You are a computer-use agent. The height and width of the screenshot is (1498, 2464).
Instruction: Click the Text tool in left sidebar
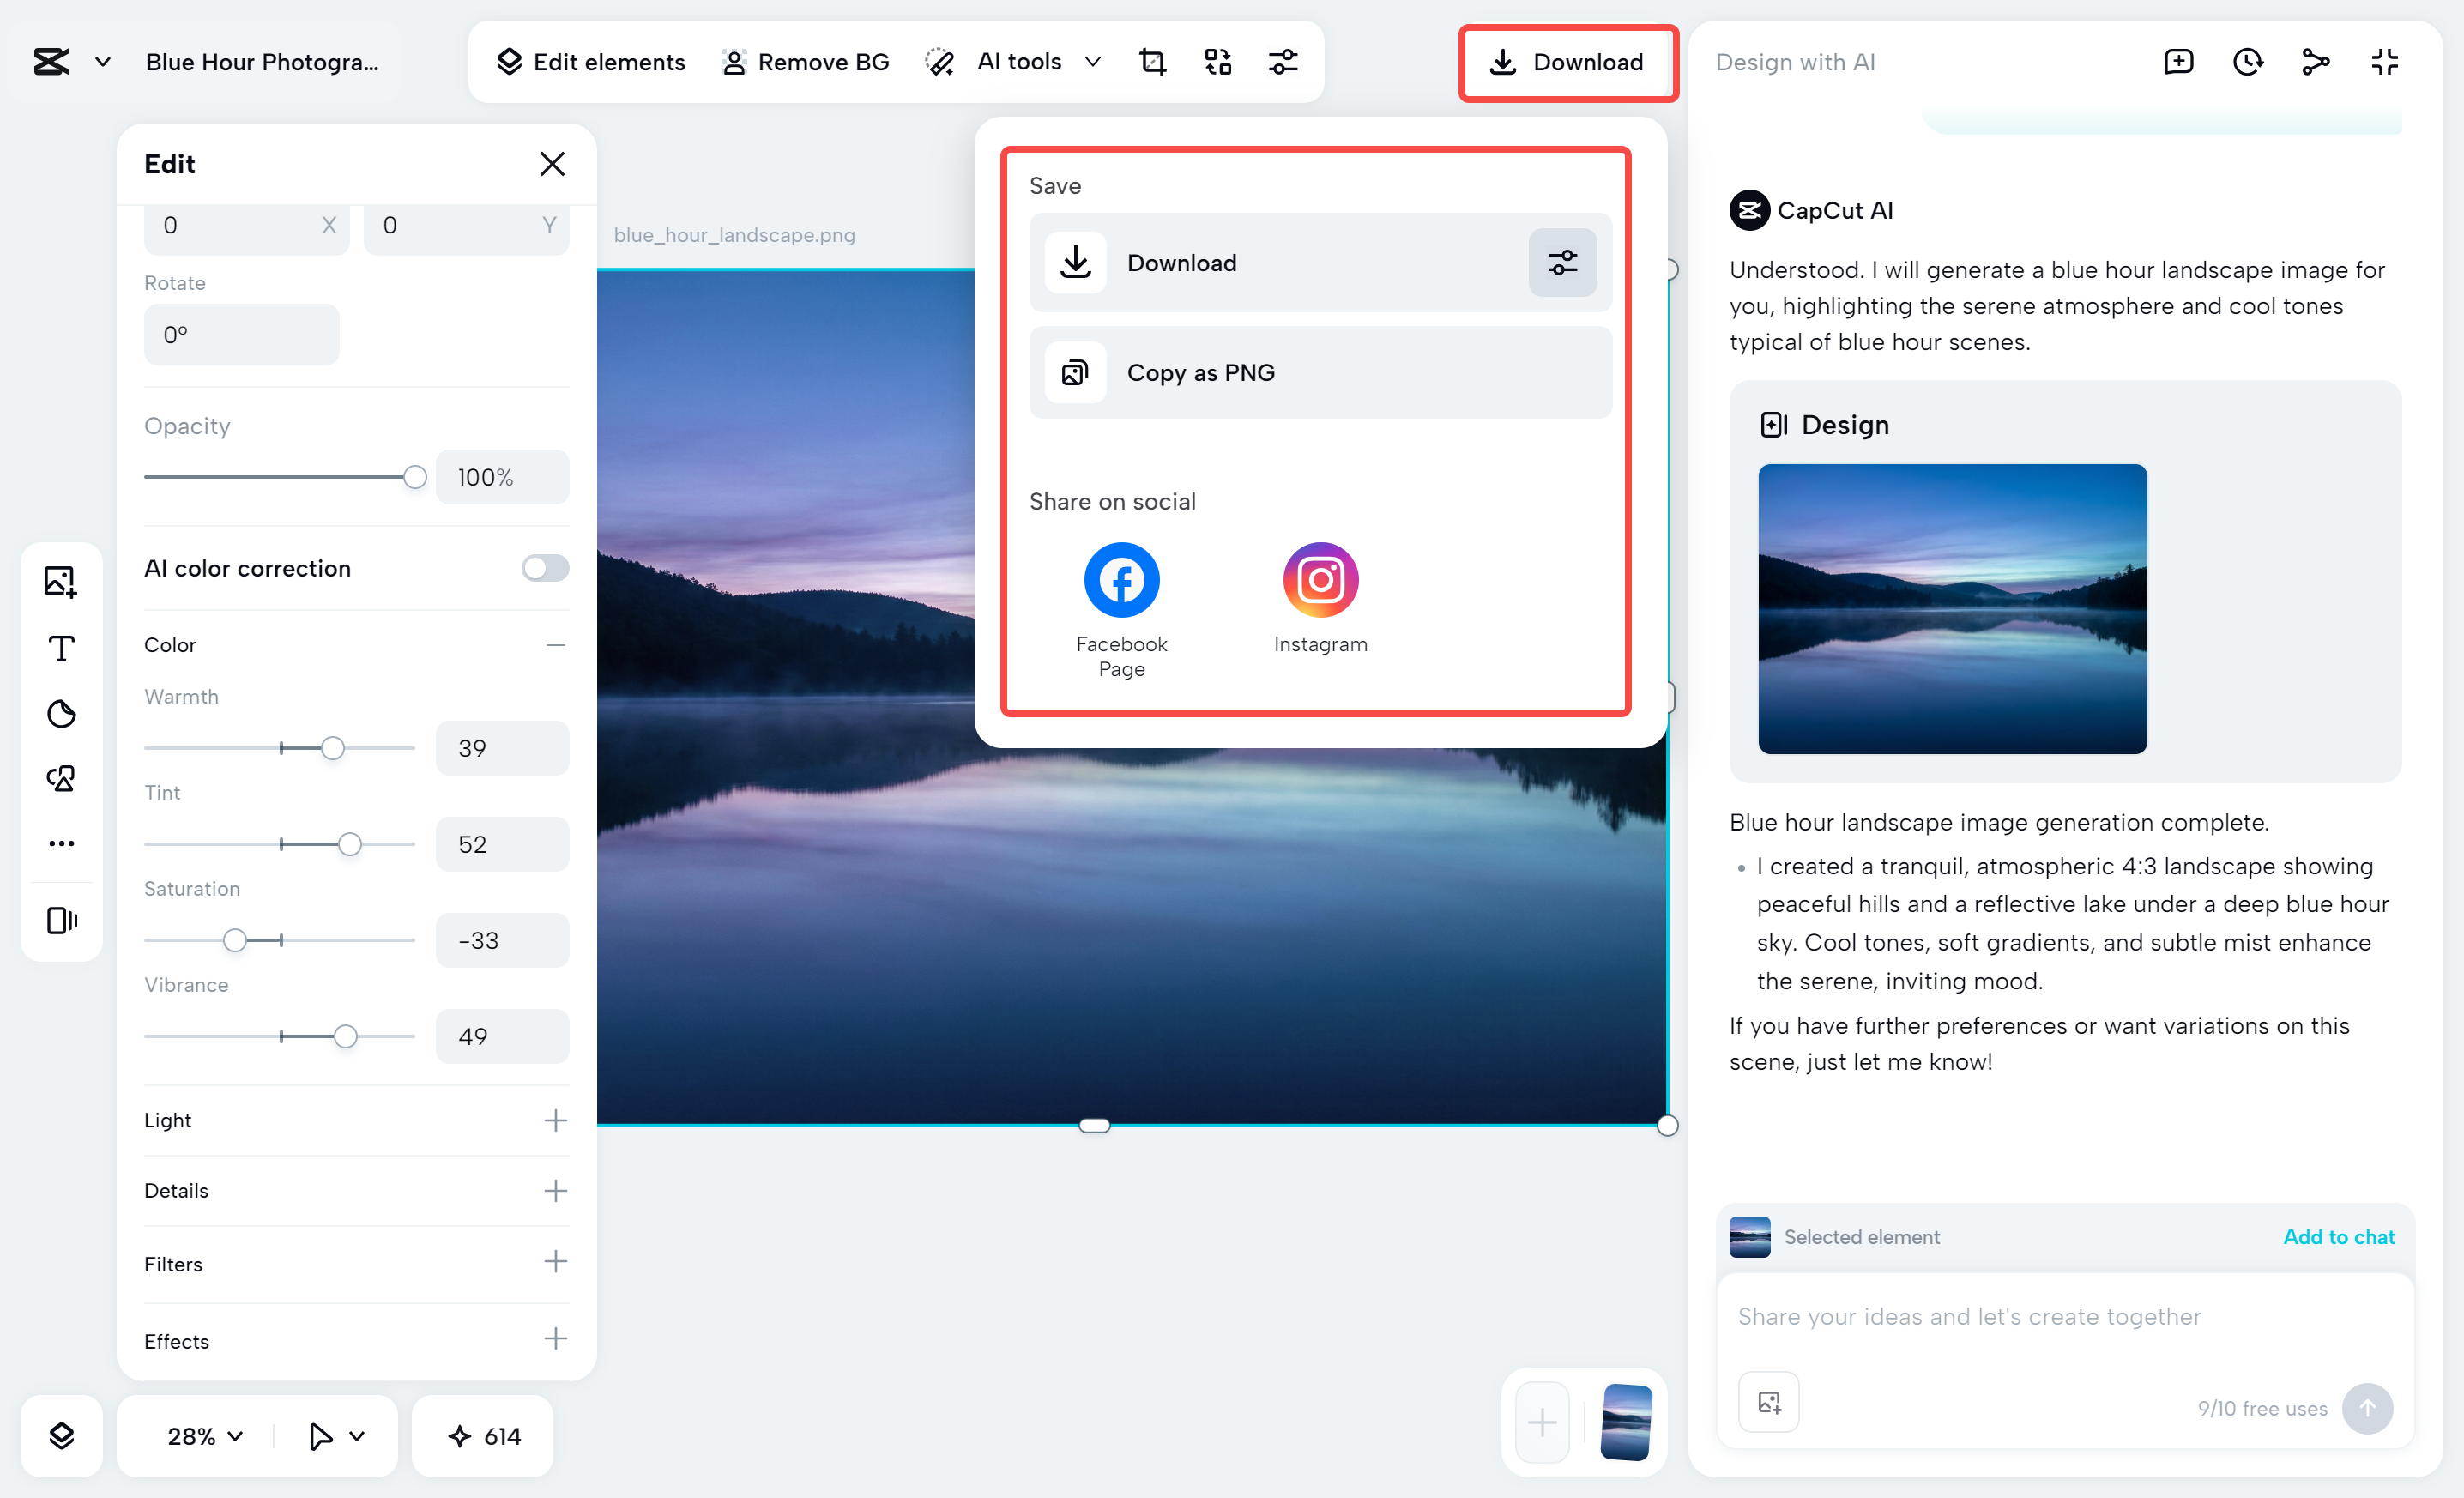(61, 648)
